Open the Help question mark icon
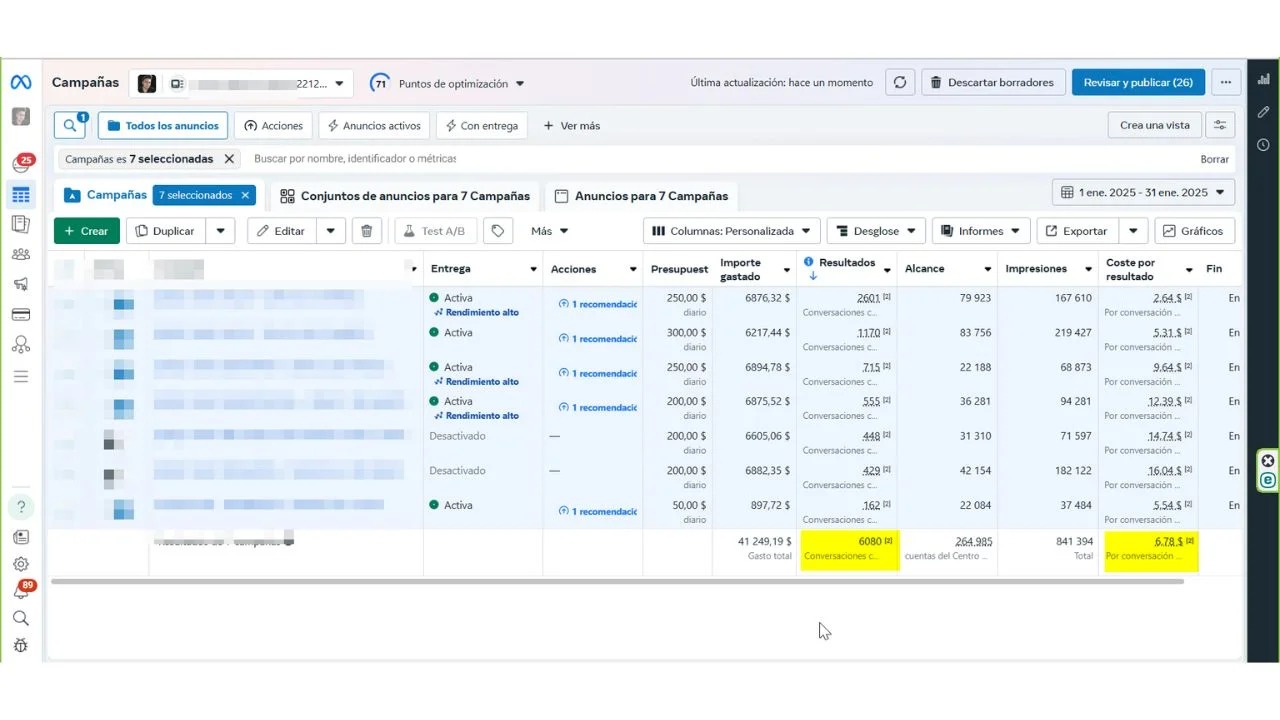This screenshot has height=720, width=1280. click(x=21, y=506)
